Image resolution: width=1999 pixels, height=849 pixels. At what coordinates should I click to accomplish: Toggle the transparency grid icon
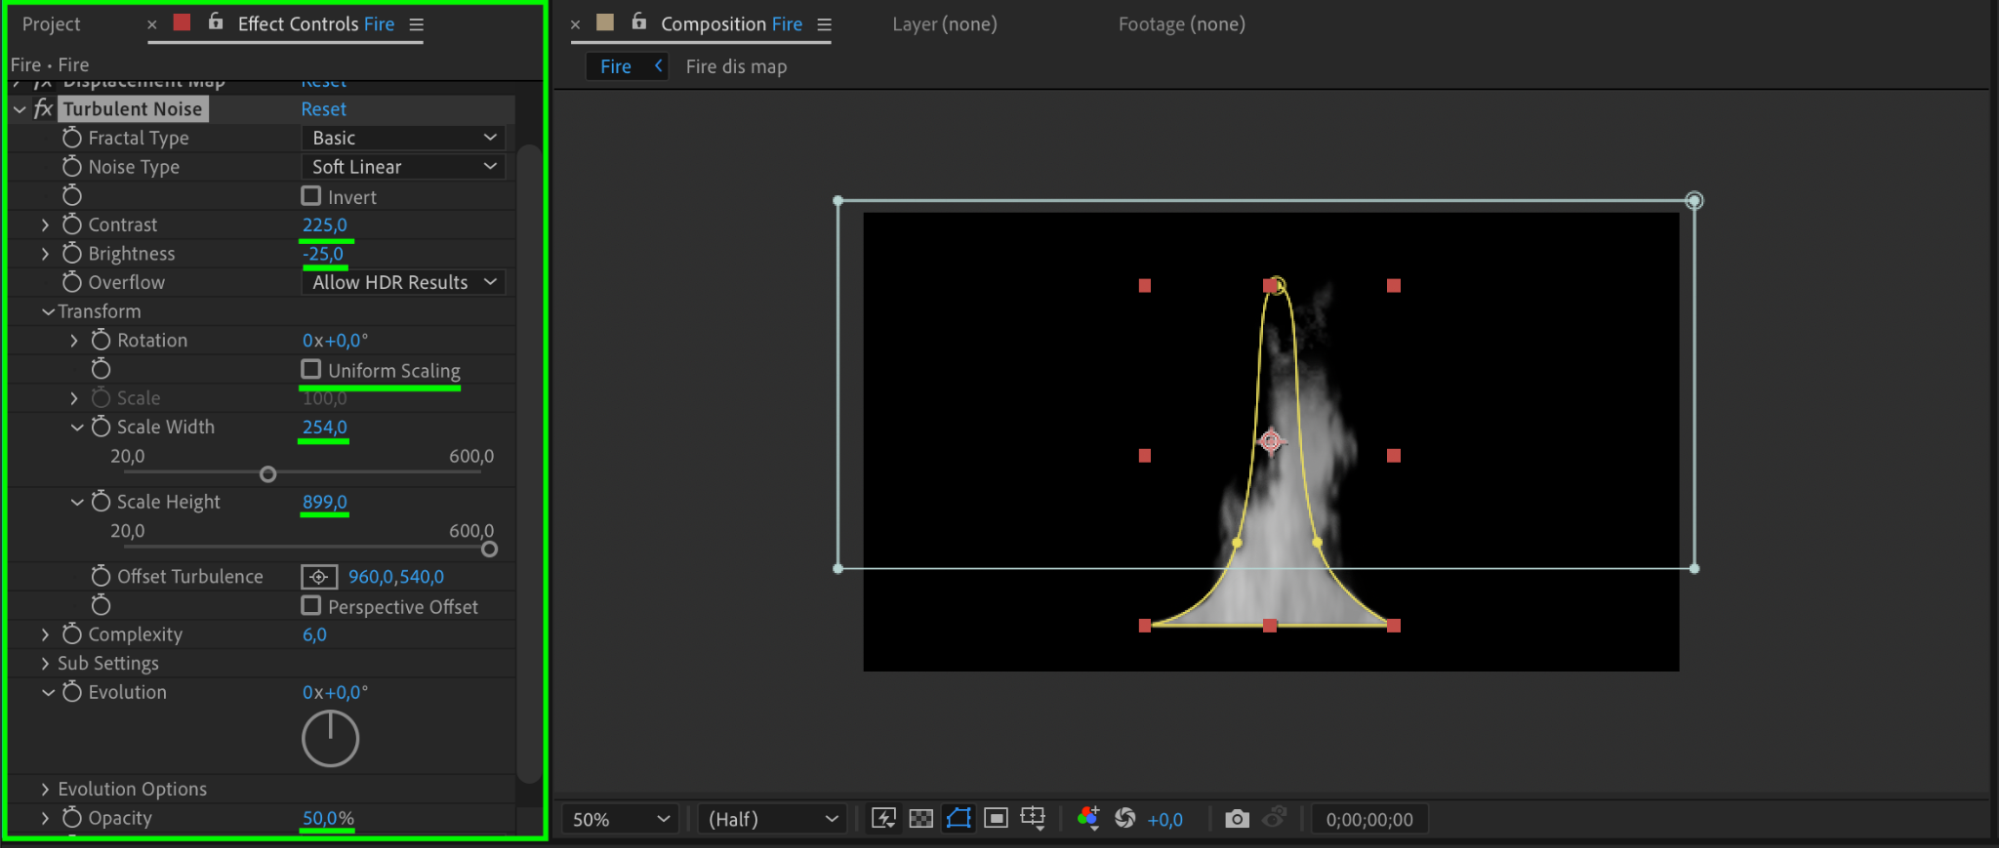point(921,819)
